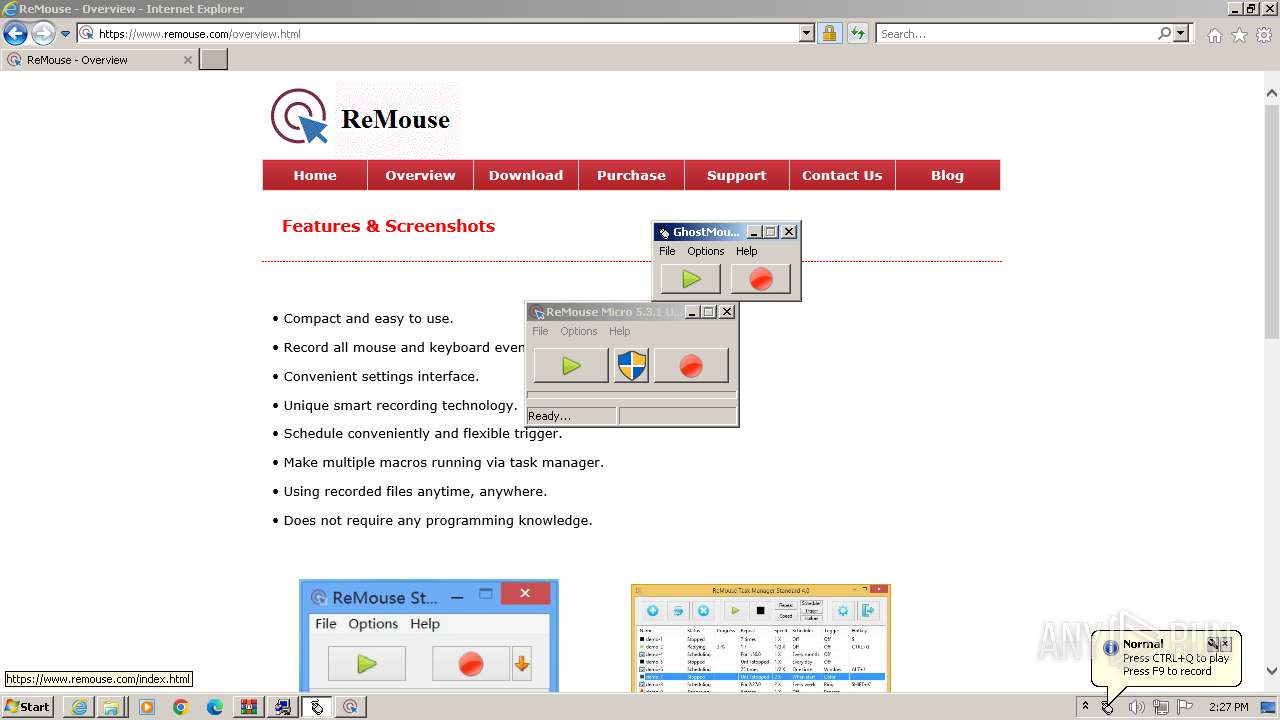Open File Explorer folder taskbar icon
Screen dimensions: 1280x720
click(x=112, y=706)
